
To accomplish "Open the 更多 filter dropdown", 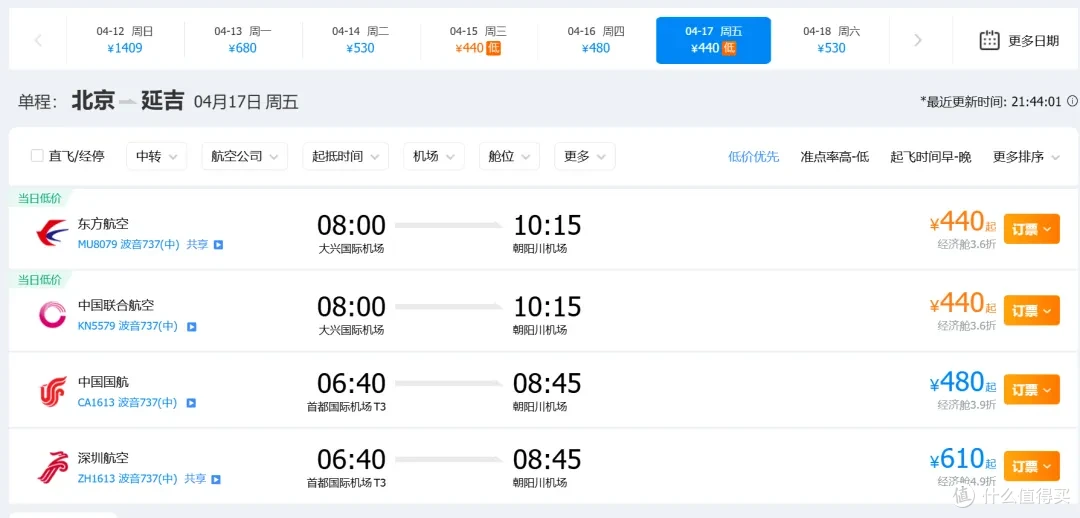I will (585, 156).
